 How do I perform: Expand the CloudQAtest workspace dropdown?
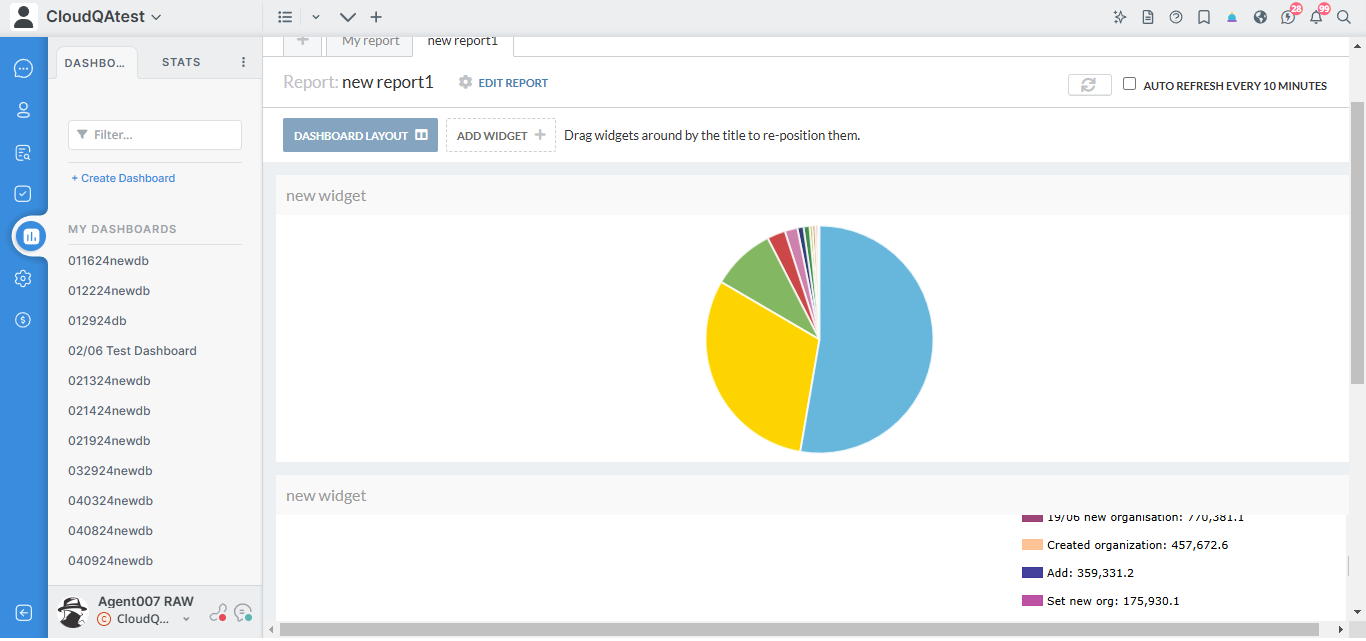click(156, 17)
